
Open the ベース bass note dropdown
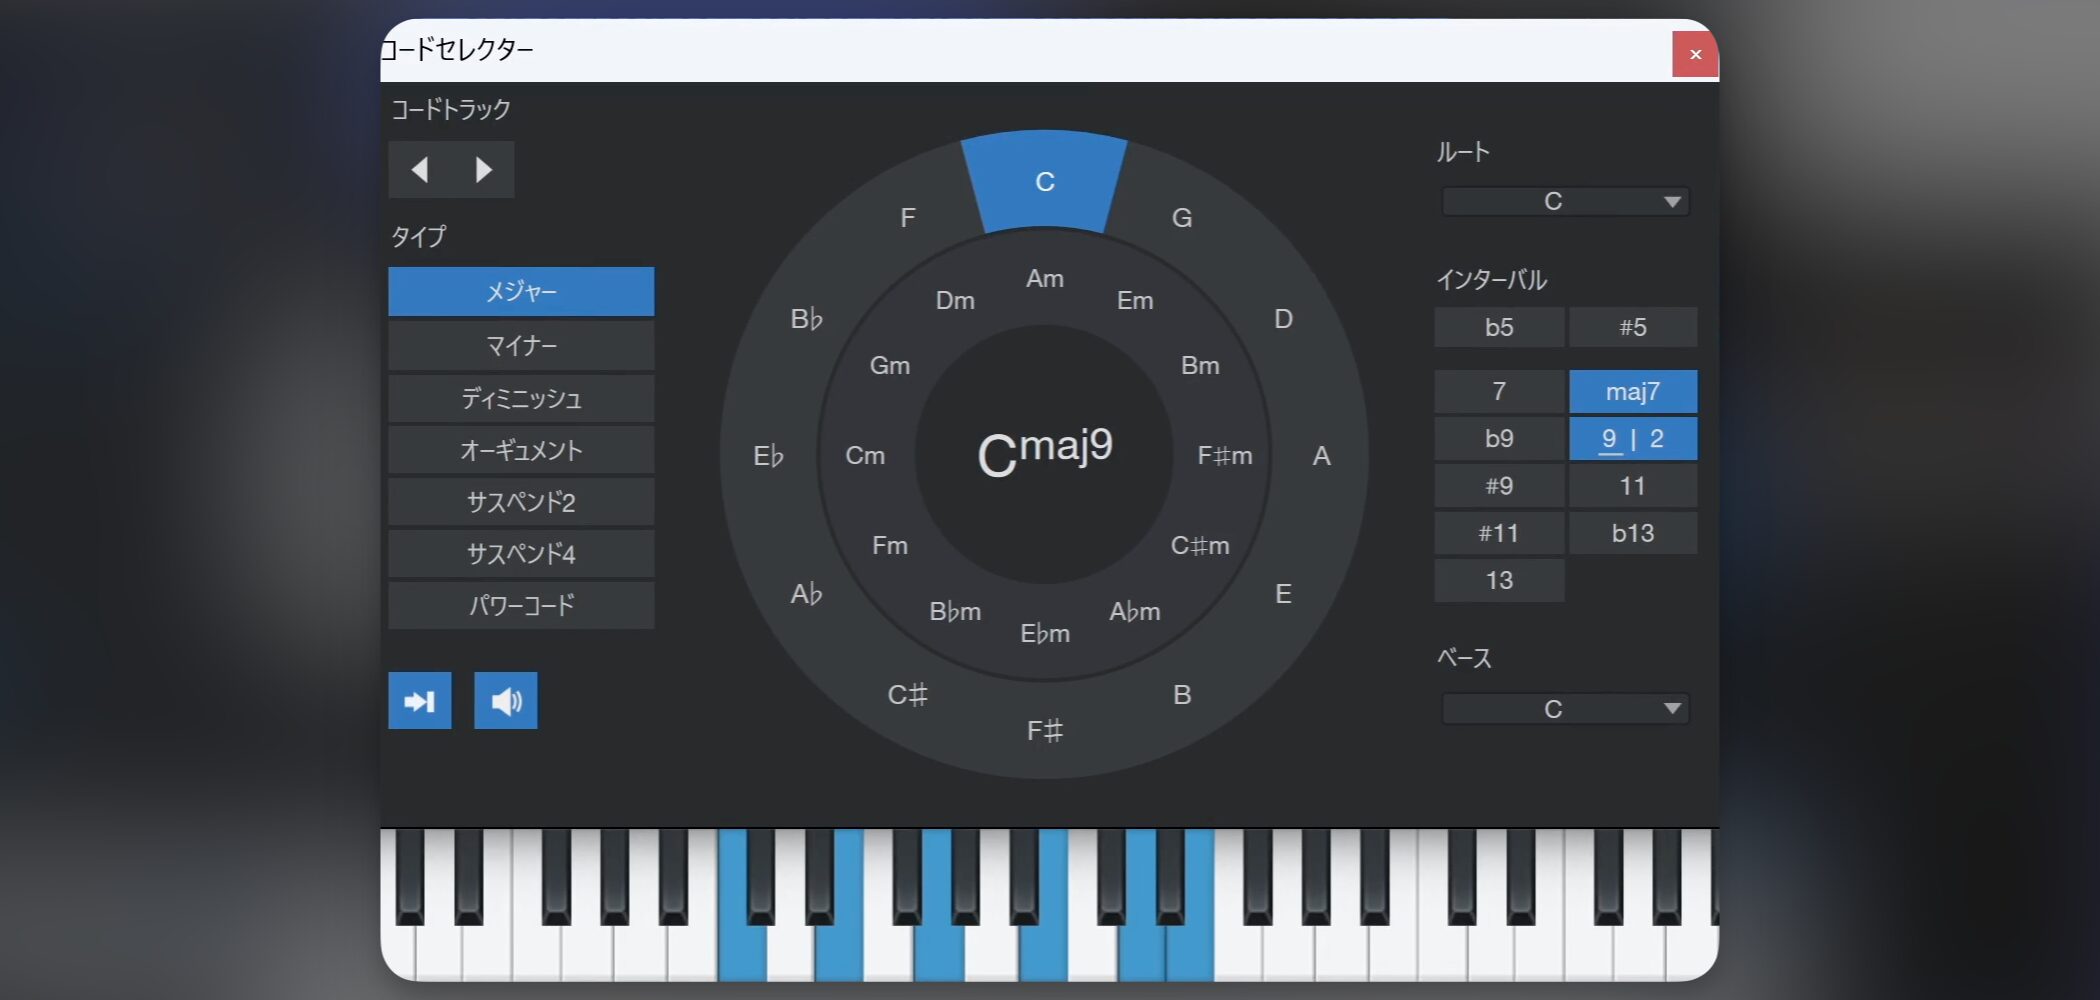[1565, 709]
